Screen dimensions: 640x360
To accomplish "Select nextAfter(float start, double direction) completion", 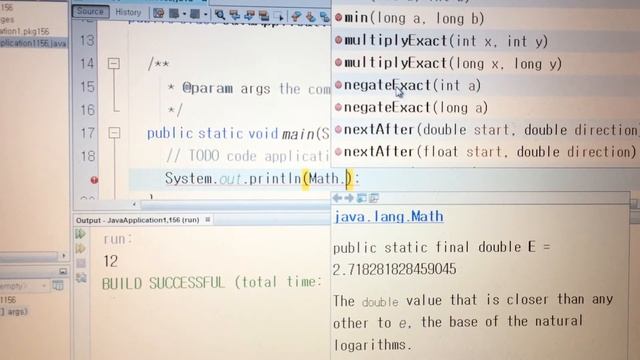I will pos(485,152).
